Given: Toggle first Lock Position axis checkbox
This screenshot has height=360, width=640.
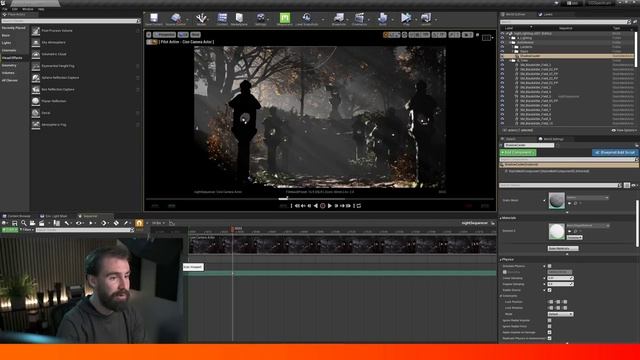Looking at the screenshot, I should pos(551,302).
